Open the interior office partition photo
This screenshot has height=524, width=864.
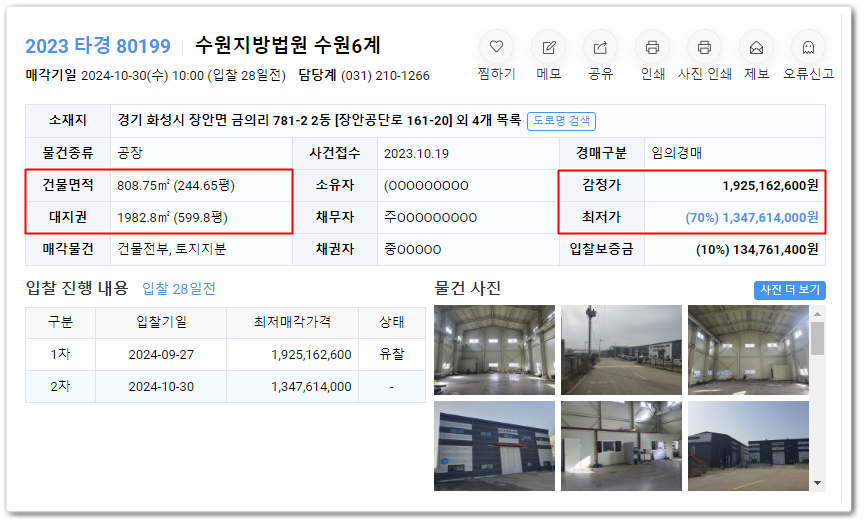click(x=621, y=446)
